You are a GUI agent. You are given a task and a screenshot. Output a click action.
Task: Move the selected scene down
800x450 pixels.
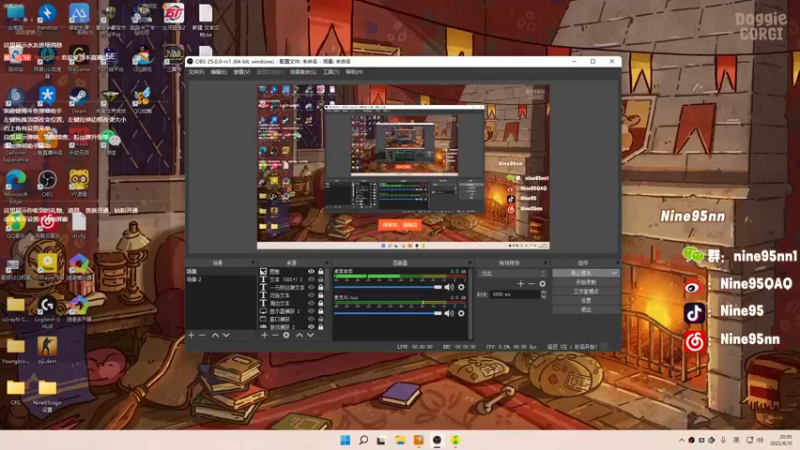tap(226, 335)
